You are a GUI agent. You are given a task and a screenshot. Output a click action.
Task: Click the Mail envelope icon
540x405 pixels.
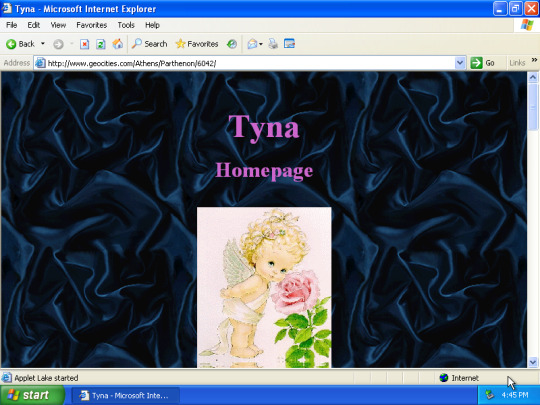point(252,44)
